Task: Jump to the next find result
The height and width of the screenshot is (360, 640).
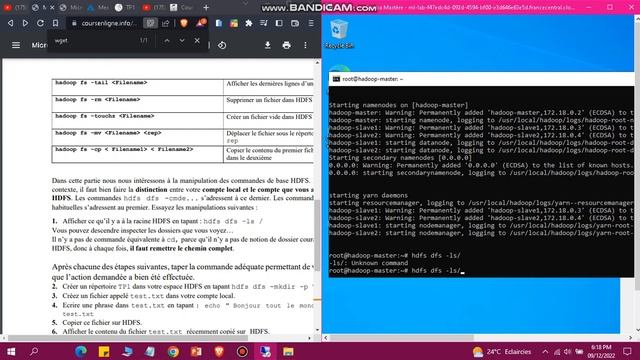Action: 182,40
